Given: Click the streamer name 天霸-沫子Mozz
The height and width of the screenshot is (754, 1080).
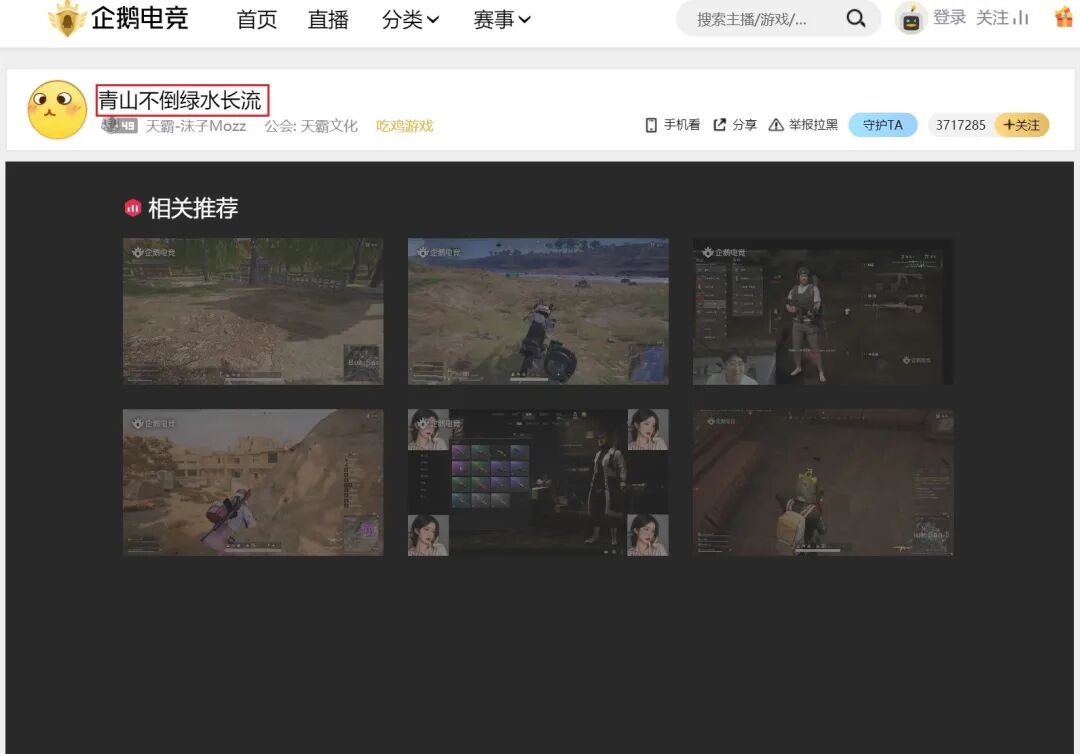Looking at the screenshot, I should [x=196, y=126].
